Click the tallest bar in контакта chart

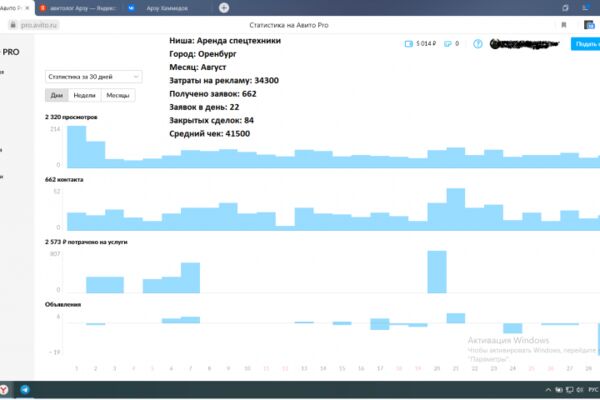tap(456, 209)
